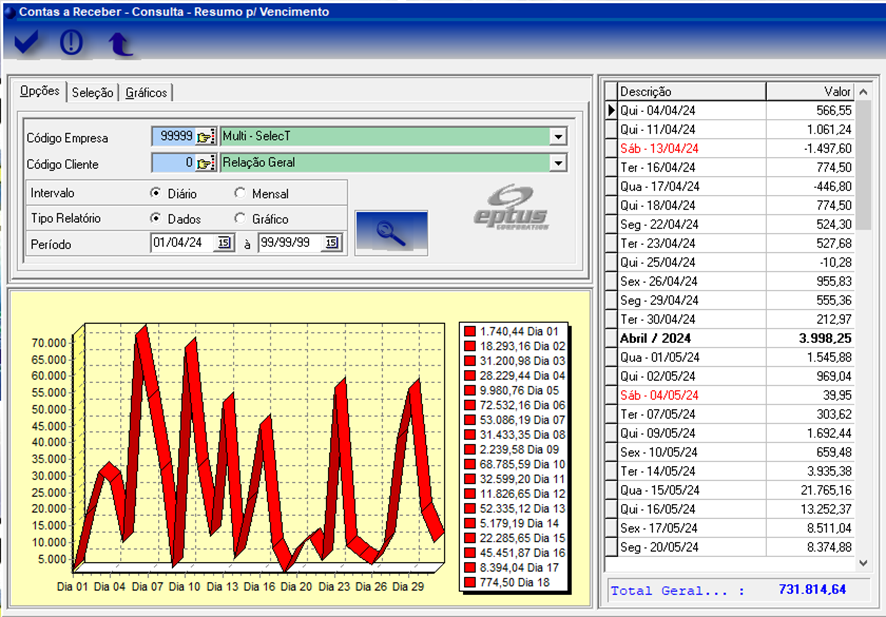Click the period start date field 01/04/24

182,243
